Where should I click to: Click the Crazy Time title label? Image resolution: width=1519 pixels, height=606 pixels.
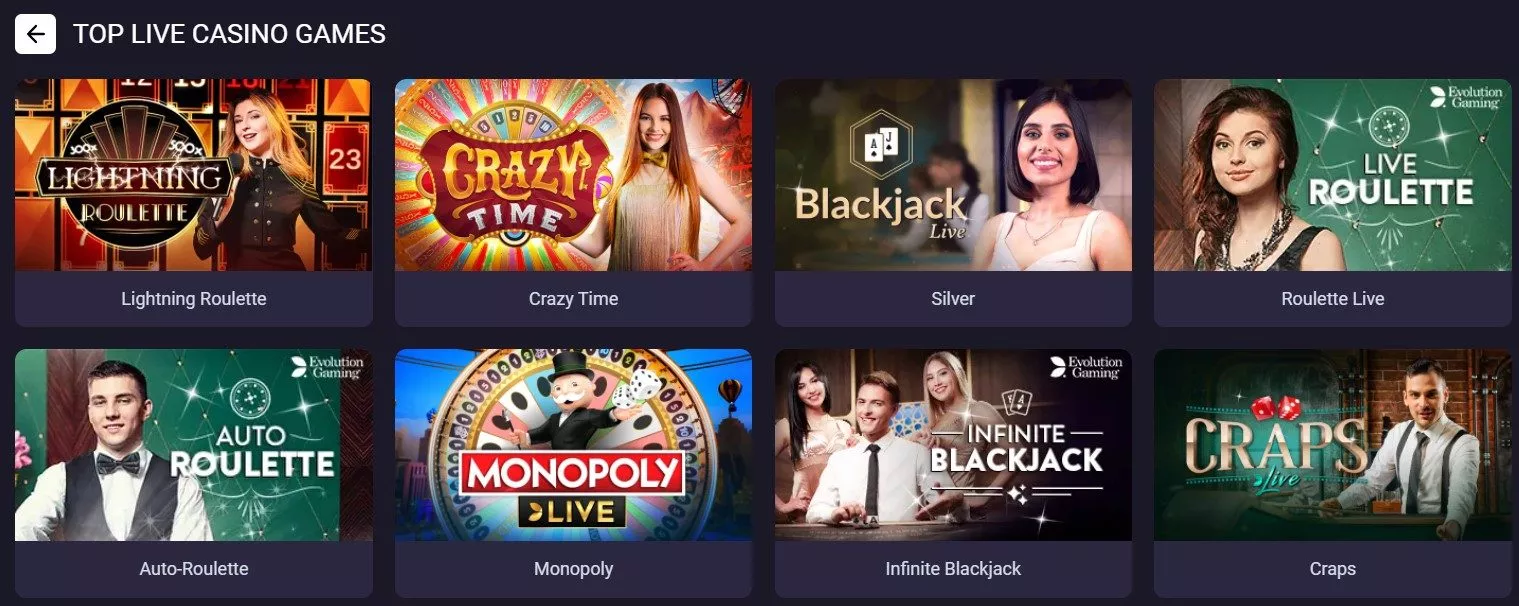click(x=573, y=299)
